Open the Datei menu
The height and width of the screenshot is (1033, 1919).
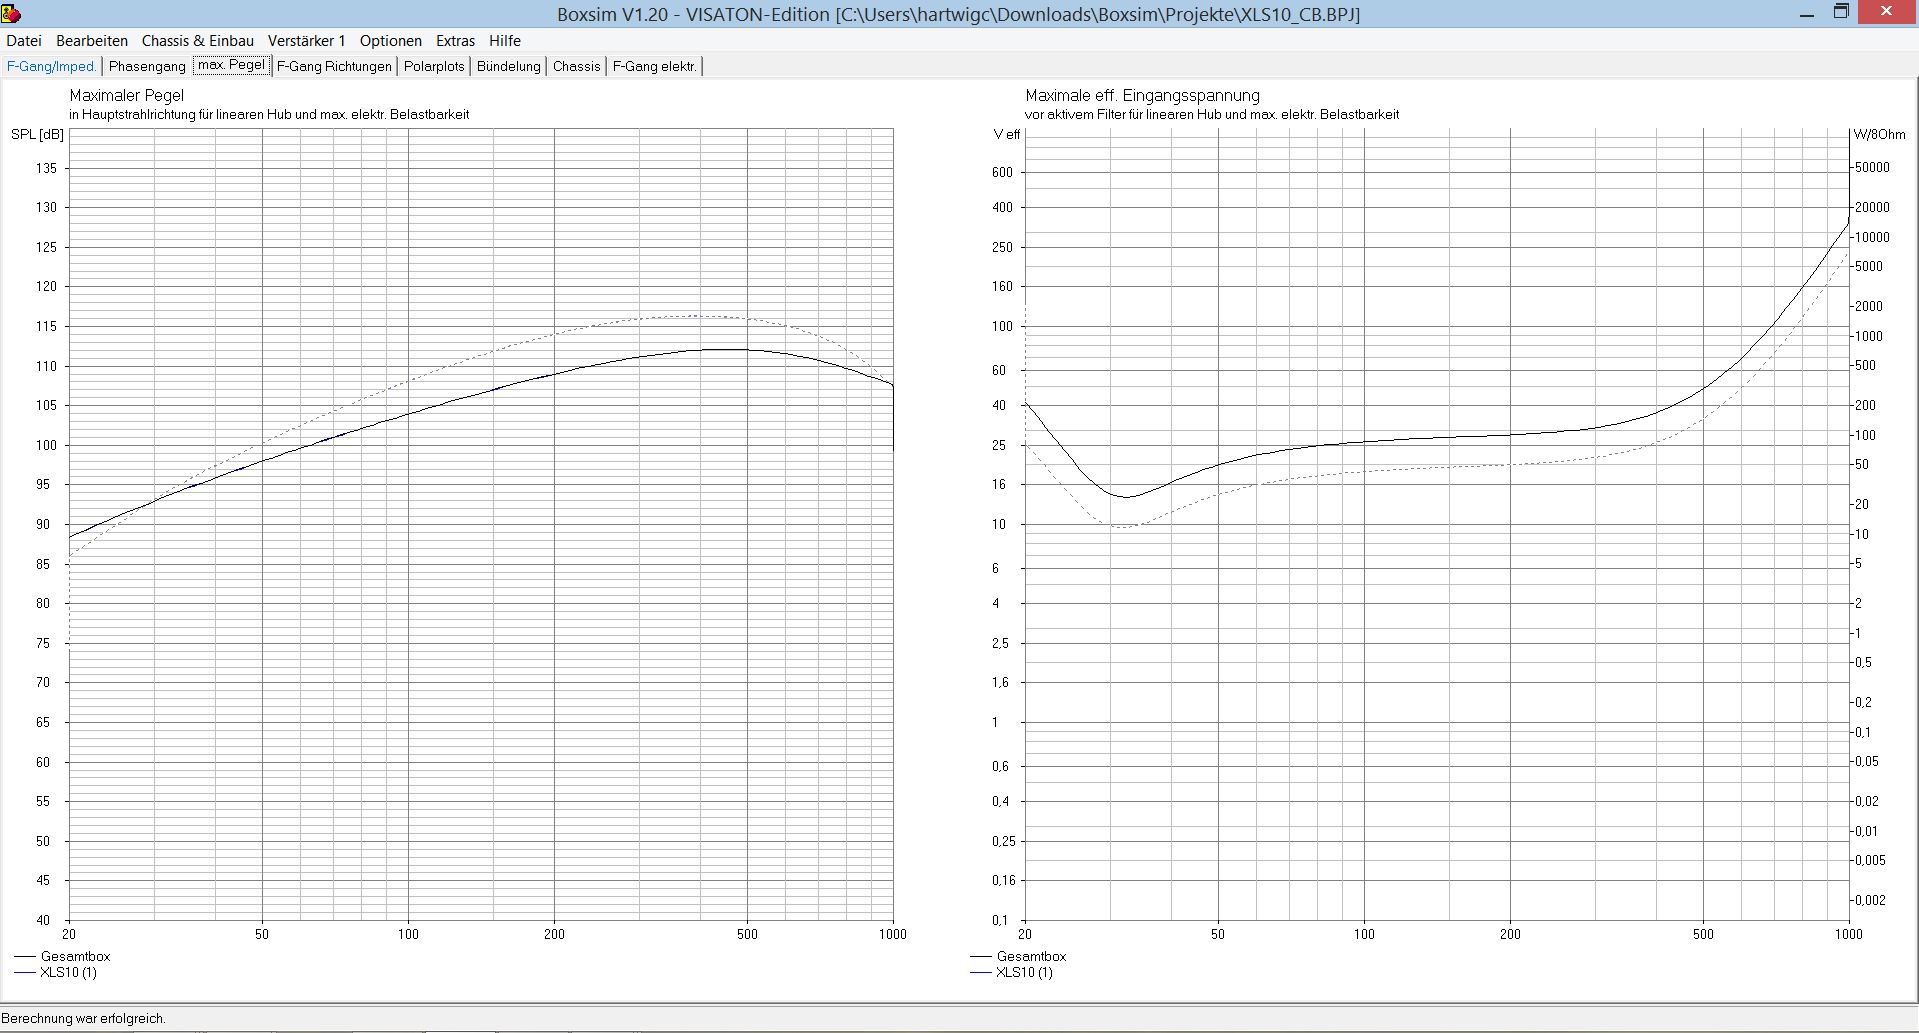[24, 41]
